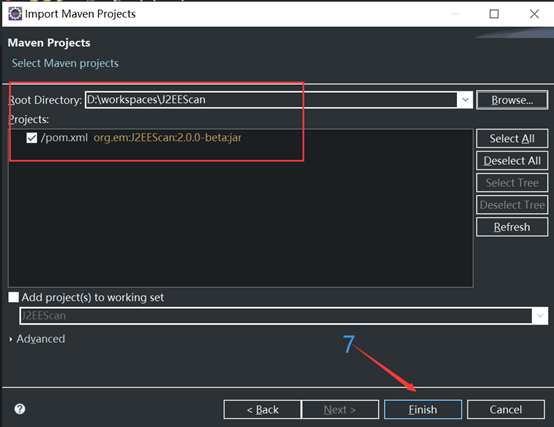Select the org.em:J2EEScan:2.0.0-beta:jar project entry
Image resolution: width=554 pixels, height=427 pixels.
coord(167,137)
